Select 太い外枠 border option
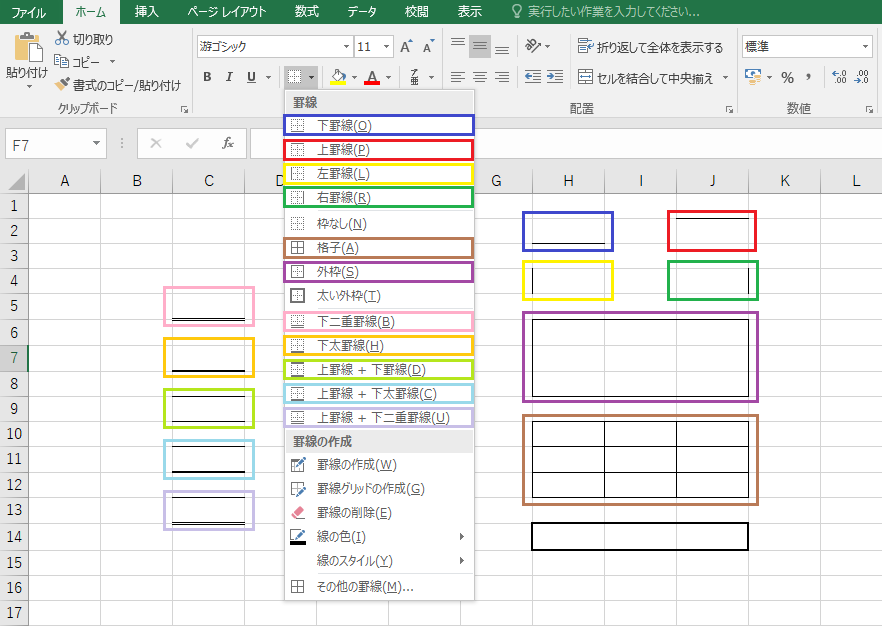This screenshot has height=626, width=882. [x=348, y=296]
